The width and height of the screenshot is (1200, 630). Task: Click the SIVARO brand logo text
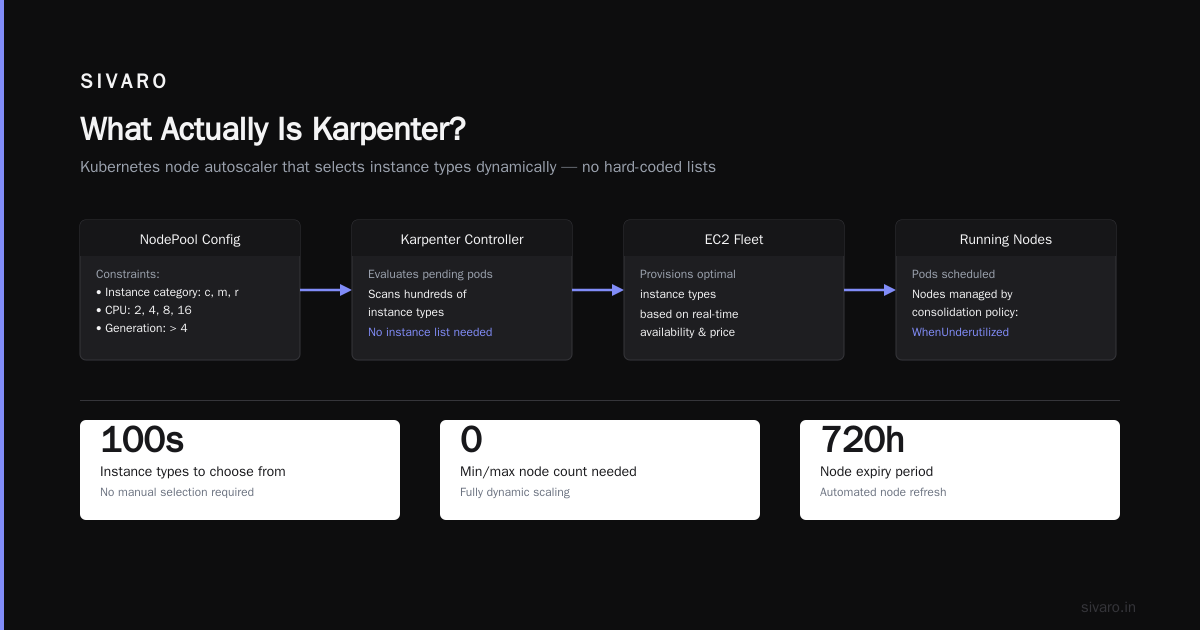[x=124, y=82]
